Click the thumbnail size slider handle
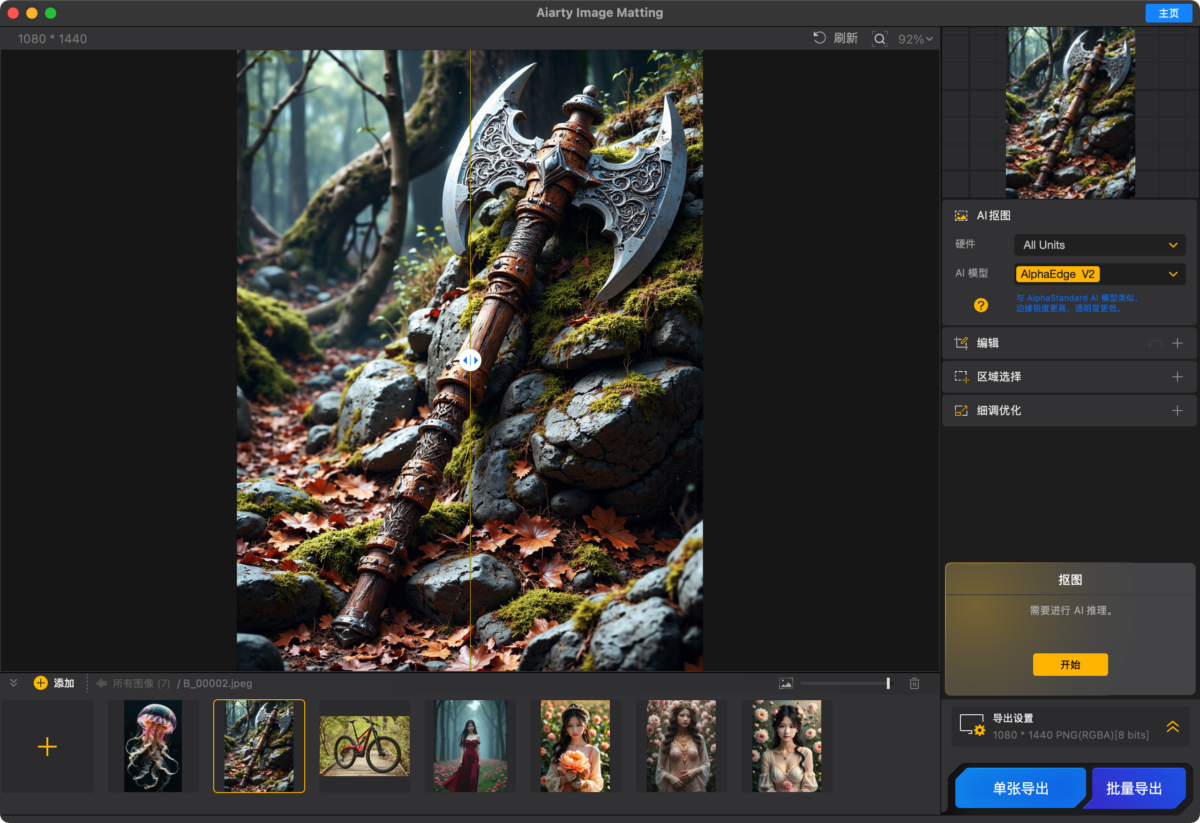Viewport: 1200px width, 823px height. coord(888,683)
